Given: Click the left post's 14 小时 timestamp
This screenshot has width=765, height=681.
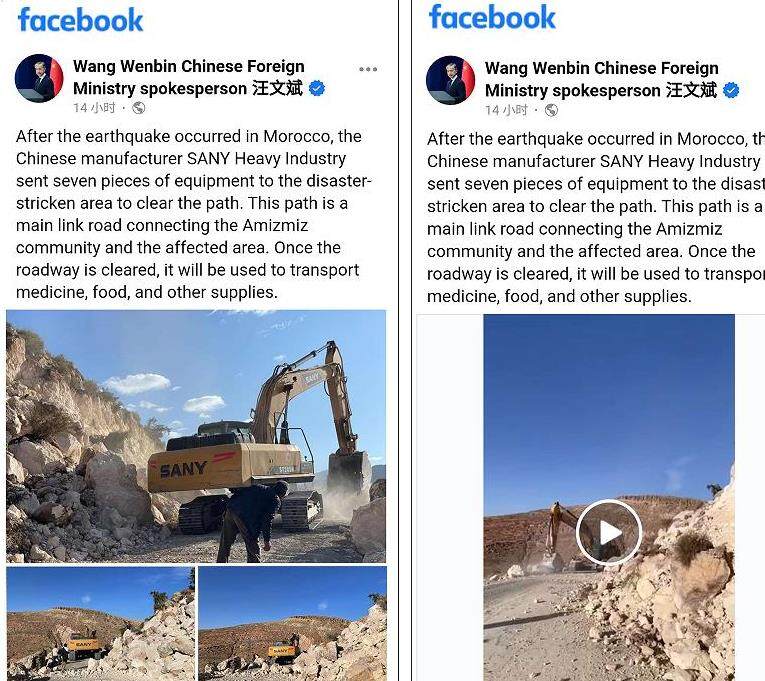Looking at the screenshot, I should pyautogui.click(x=94, y=108).
